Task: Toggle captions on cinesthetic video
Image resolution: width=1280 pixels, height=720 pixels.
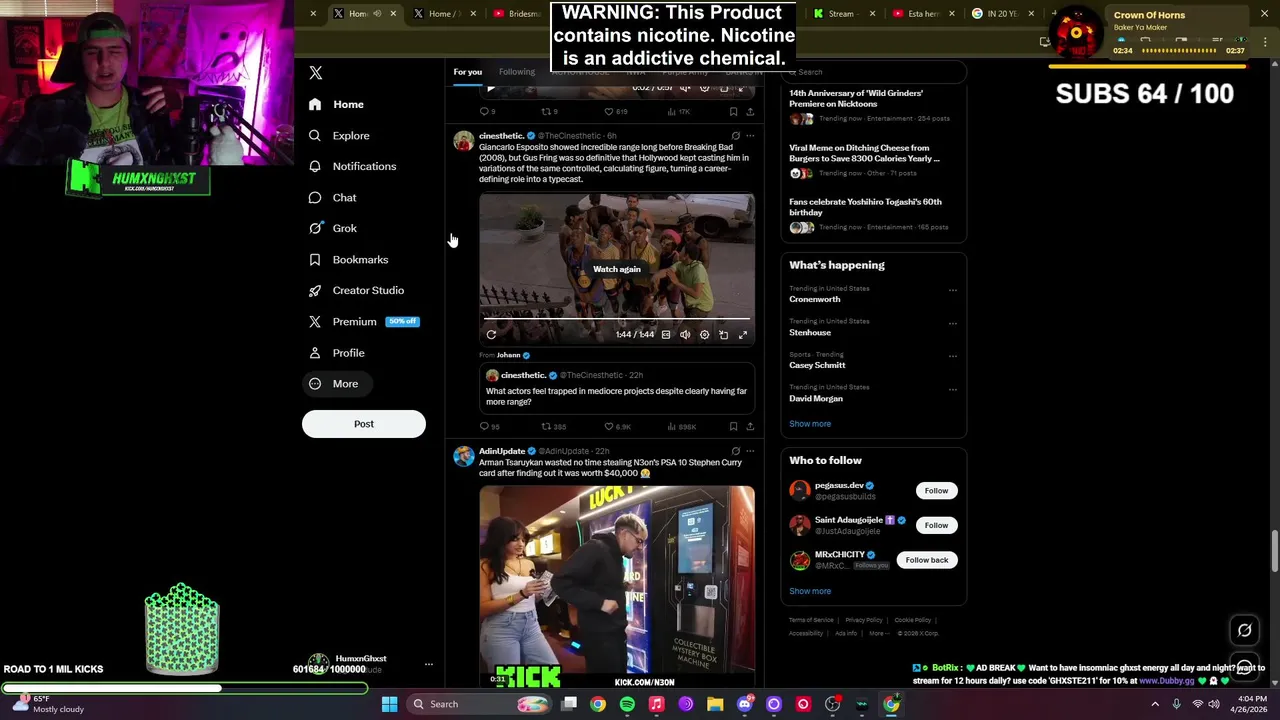Action: (666, 335)
